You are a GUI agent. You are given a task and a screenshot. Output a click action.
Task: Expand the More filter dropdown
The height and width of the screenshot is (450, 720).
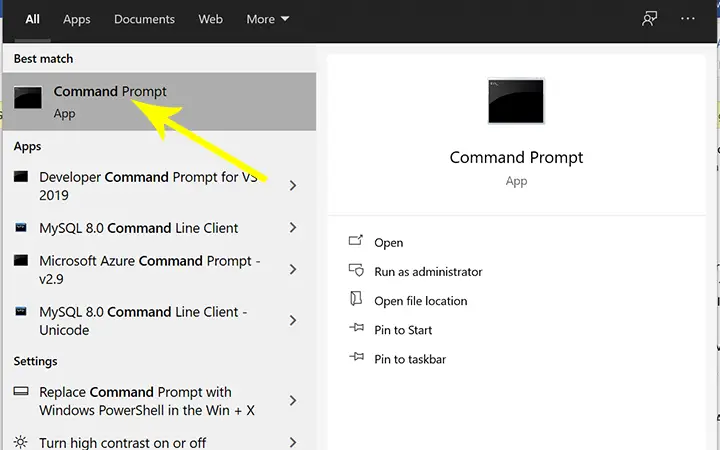pyautogui.click(x=268, y=19)
